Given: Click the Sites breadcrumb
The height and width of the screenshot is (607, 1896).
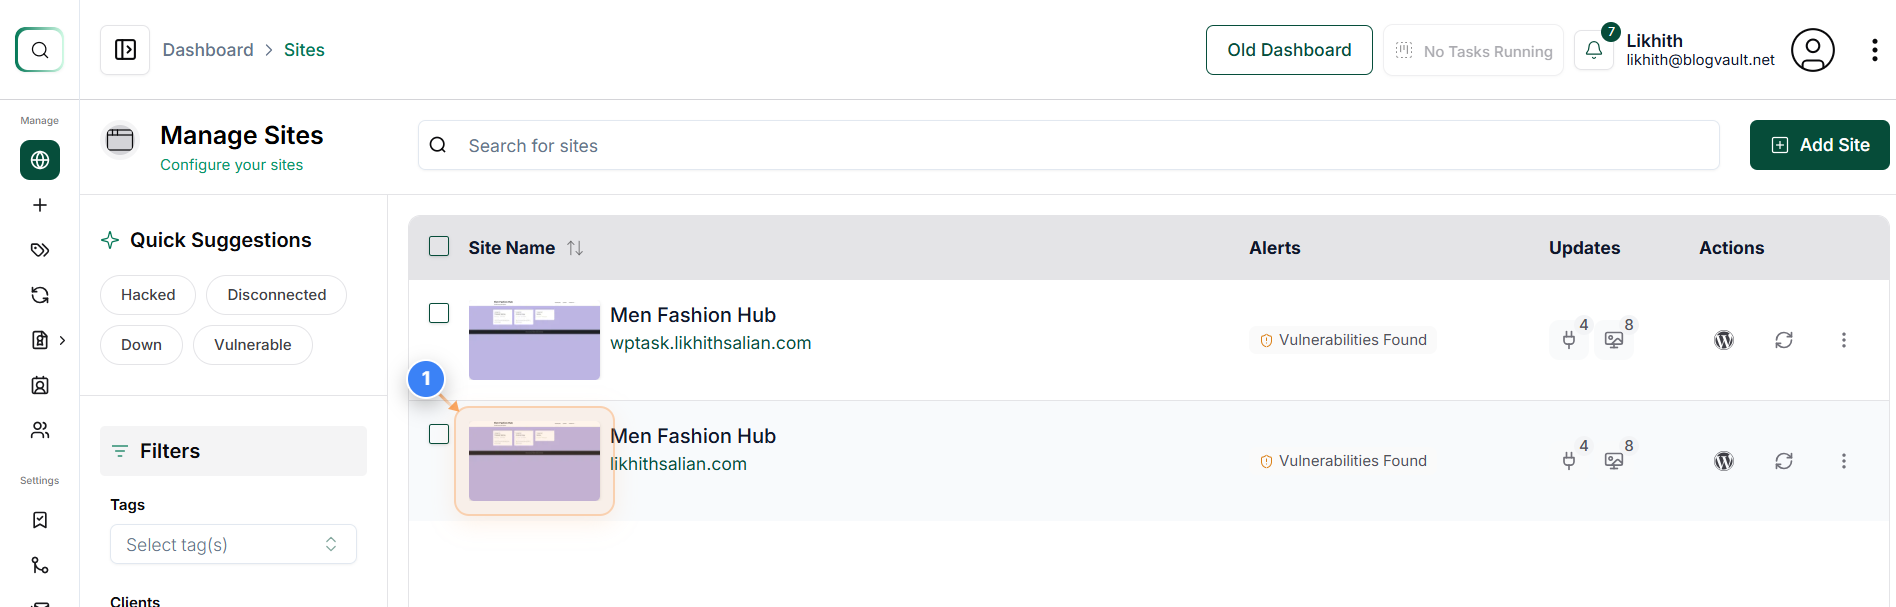Looking at the screenshot, I should click(x=304, y=50).
